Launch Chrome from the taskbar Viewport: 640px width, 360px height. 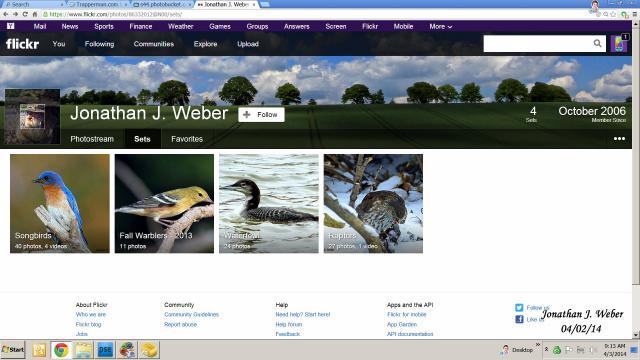[61, 350]
